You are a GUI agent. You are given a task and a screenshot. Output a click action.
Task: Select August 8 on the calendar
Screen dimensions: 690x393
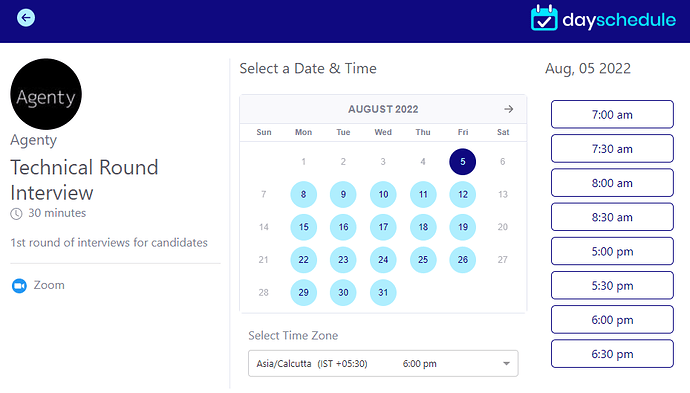pos(304,195)
